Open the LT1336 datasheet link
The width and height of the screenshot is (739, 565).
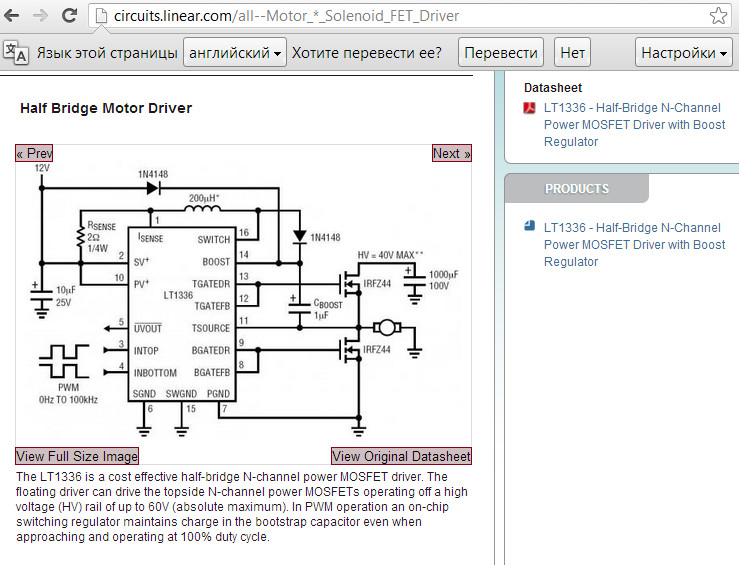point(634,125)
